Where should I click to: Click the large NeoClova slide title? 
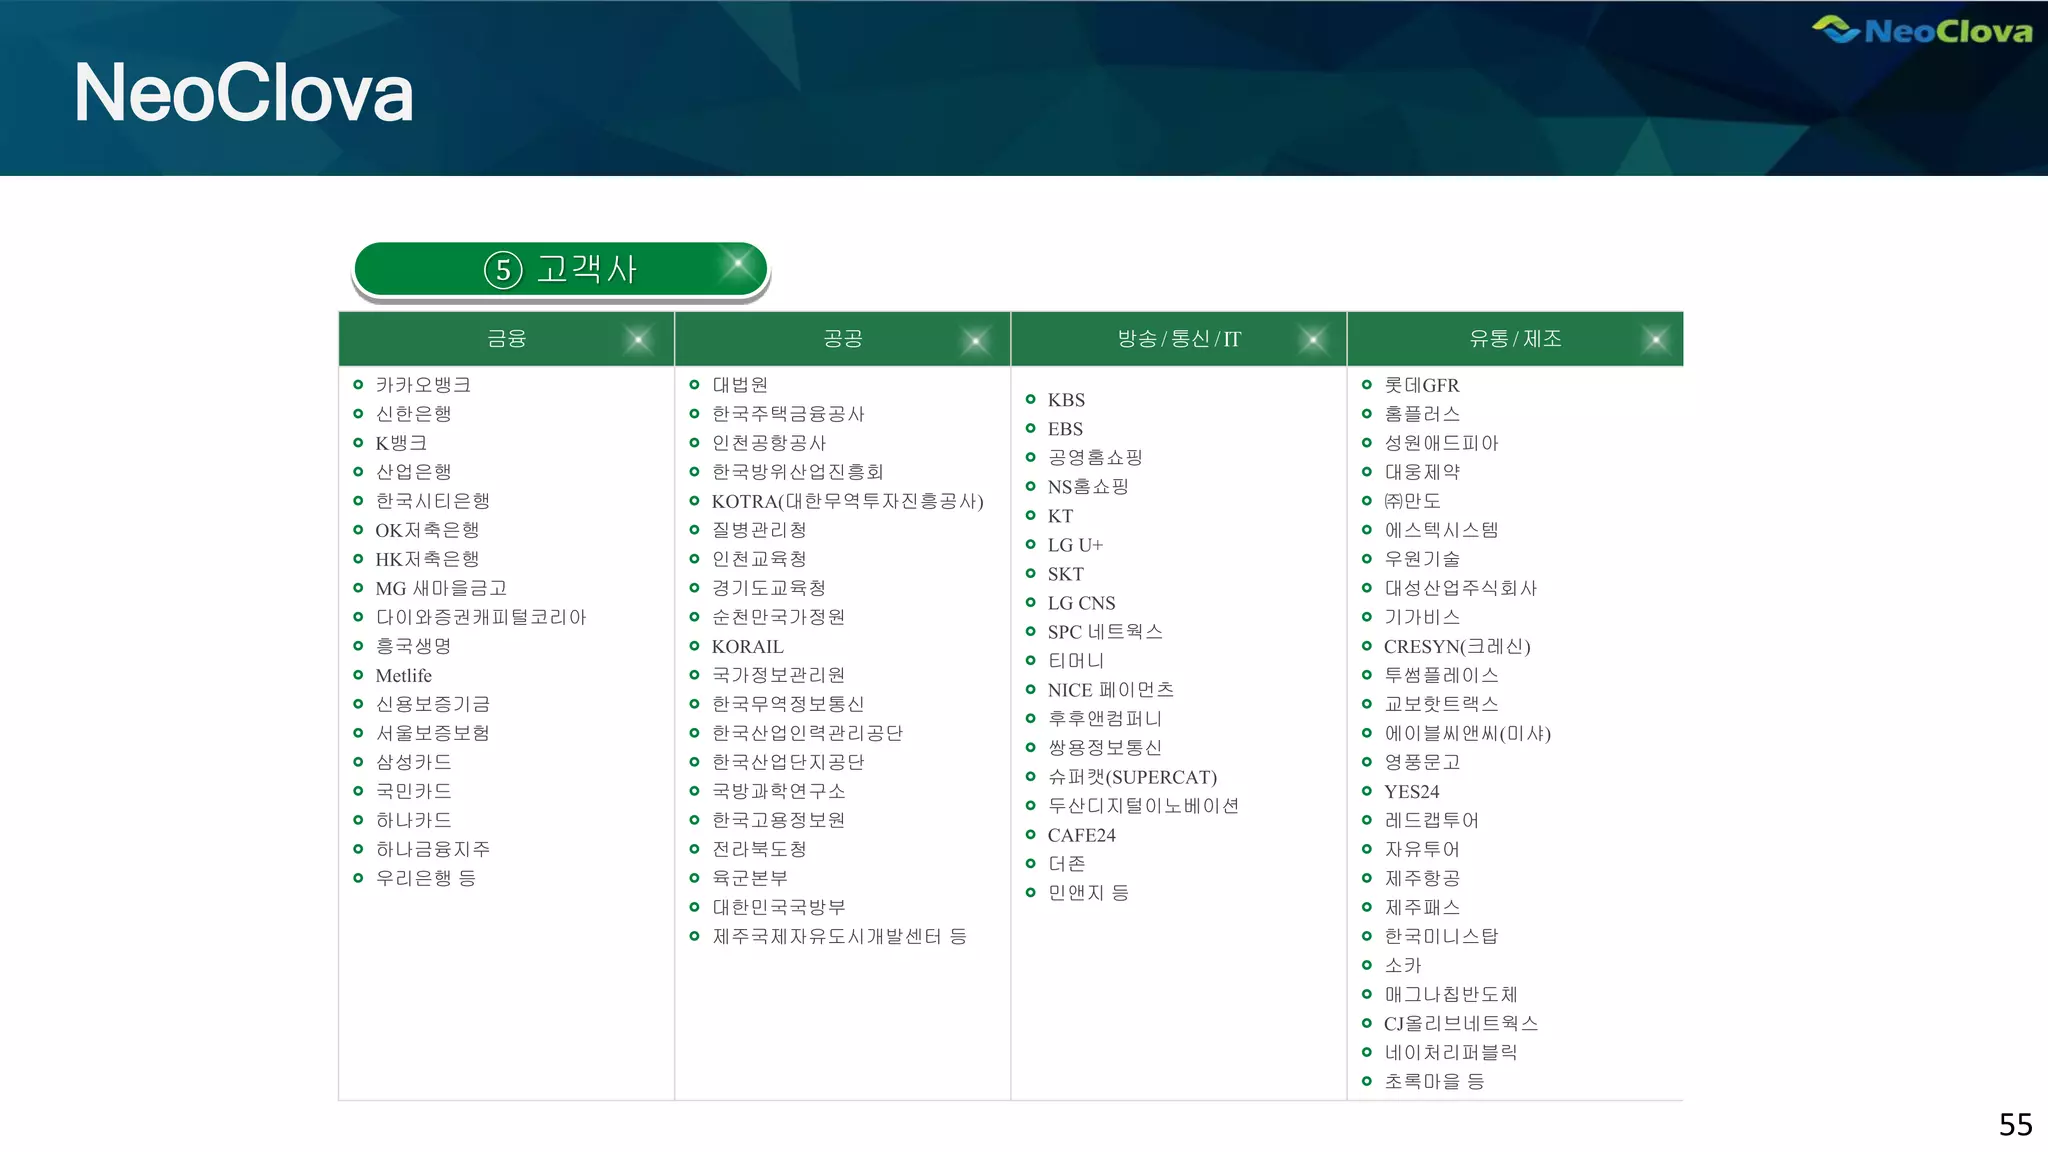click(x=243, y=93)
